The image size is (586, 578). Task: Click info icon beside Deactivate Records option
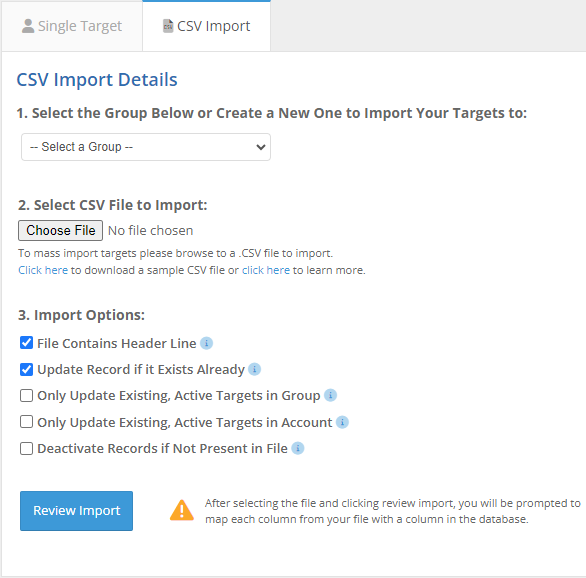298,448
